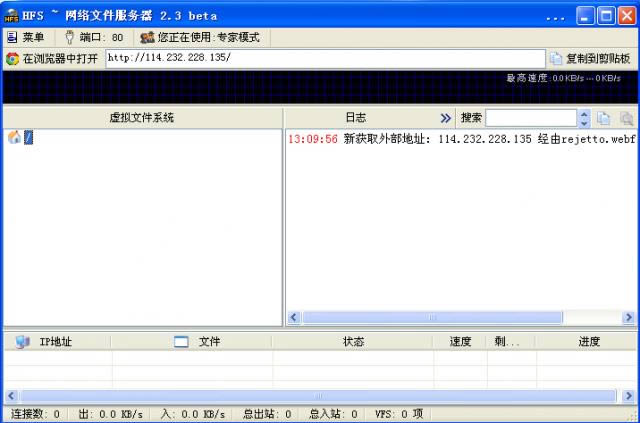Click the HFS title bar app icon
Viewport: 640px width, 423px height.
[x=11, y=16]
